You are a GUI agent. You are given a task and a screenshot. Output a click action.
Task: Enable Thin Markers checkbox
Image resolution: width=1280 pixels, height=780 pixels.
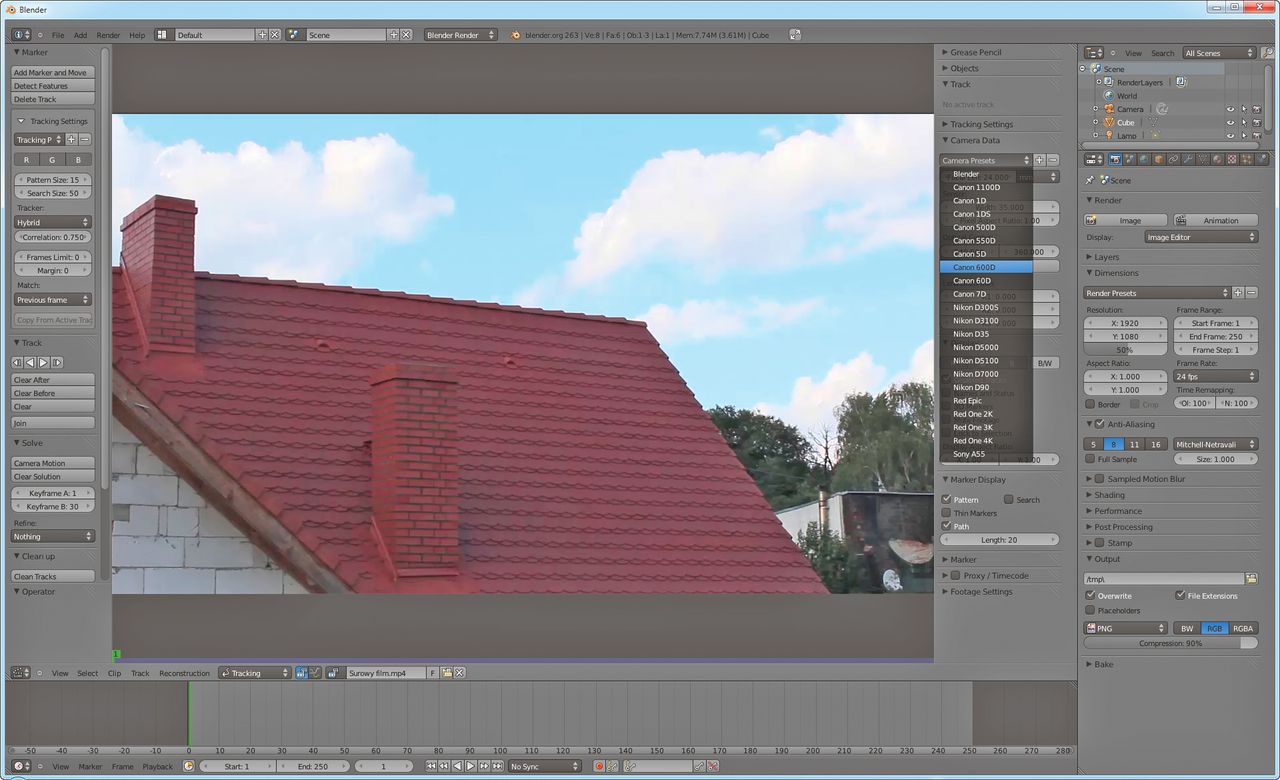947,513
